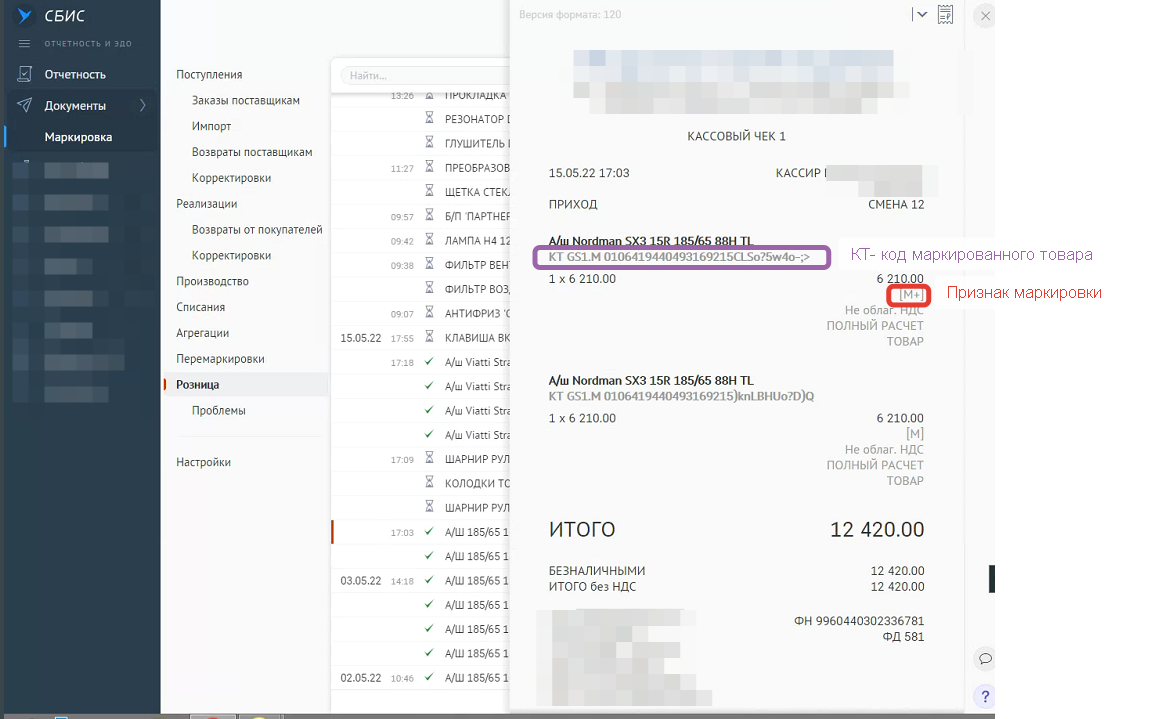1154x719 pixels.
Task: Click the Отчетность report icon in sidebar
Action: (x=25, y=74)
